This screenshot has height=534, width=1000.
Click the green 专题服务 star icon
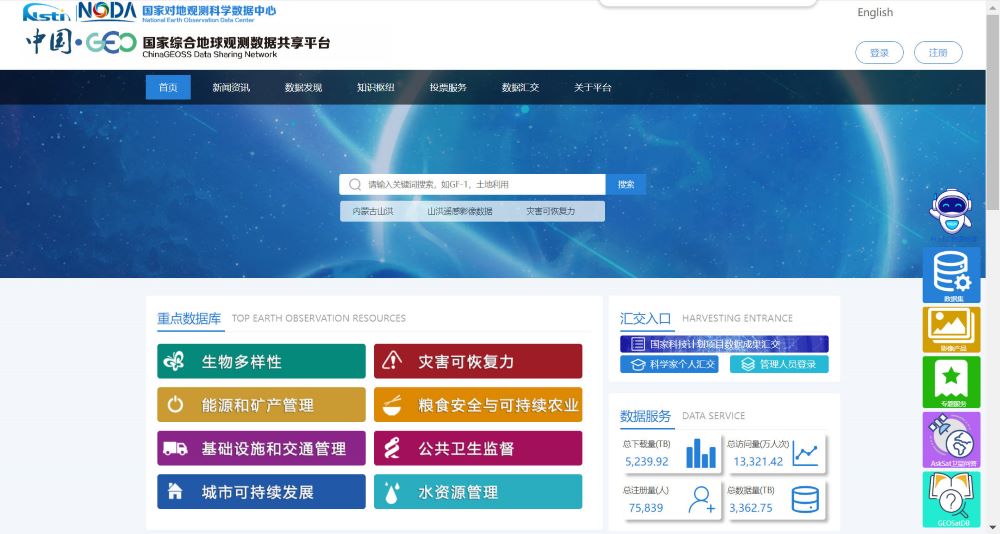pos(951,381)
